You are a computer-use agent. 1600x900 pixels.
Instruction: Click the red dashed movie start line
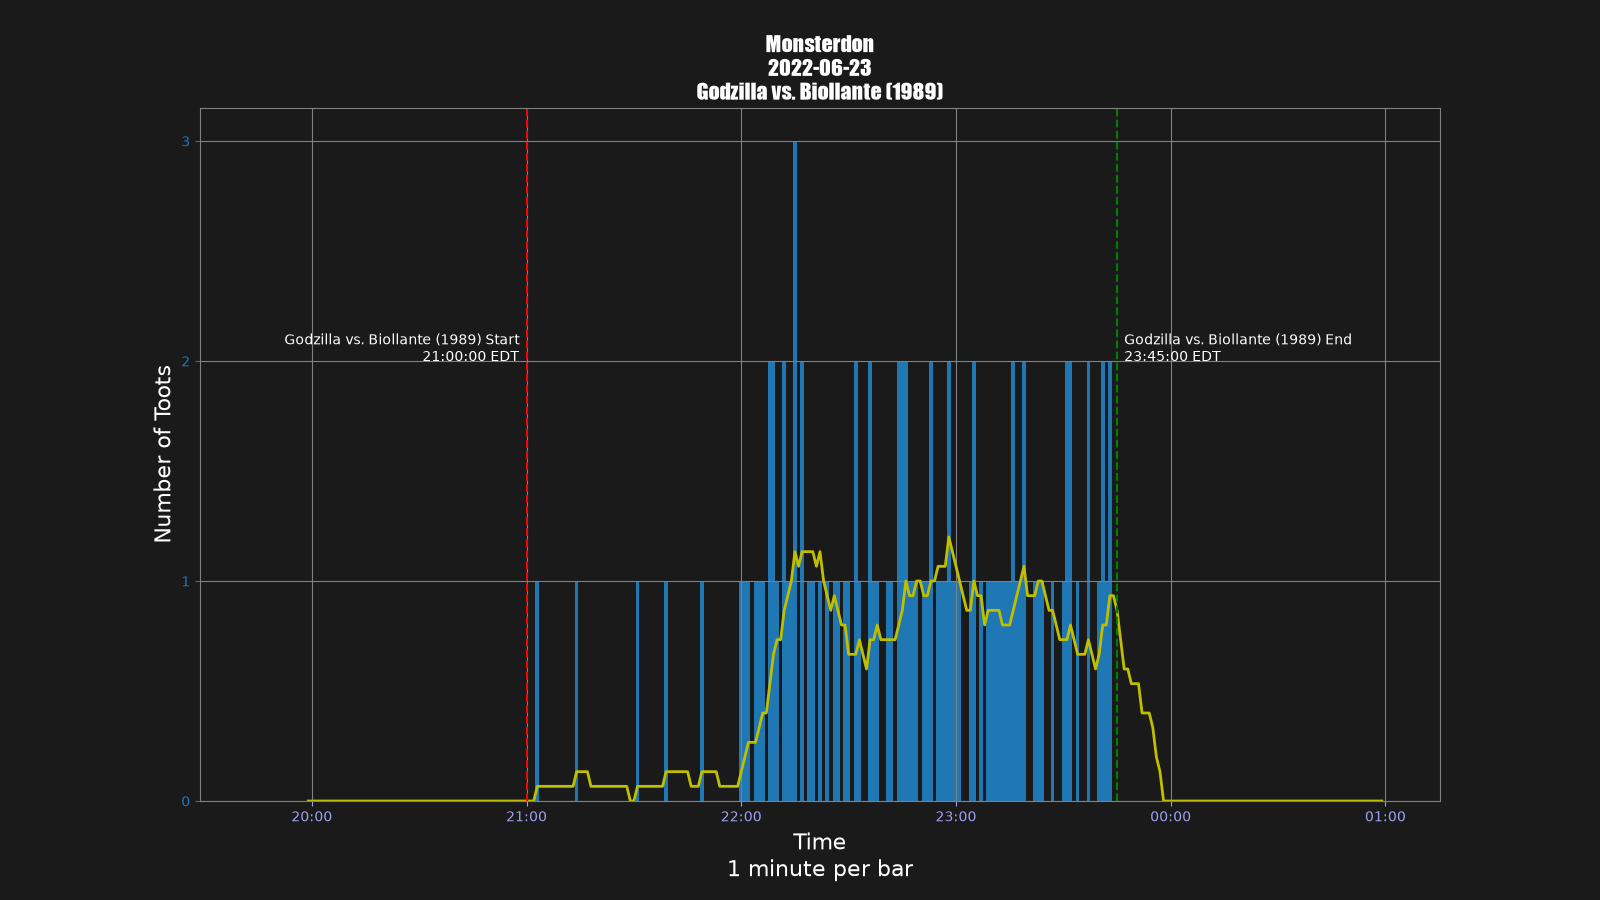[x=527, y=455]
